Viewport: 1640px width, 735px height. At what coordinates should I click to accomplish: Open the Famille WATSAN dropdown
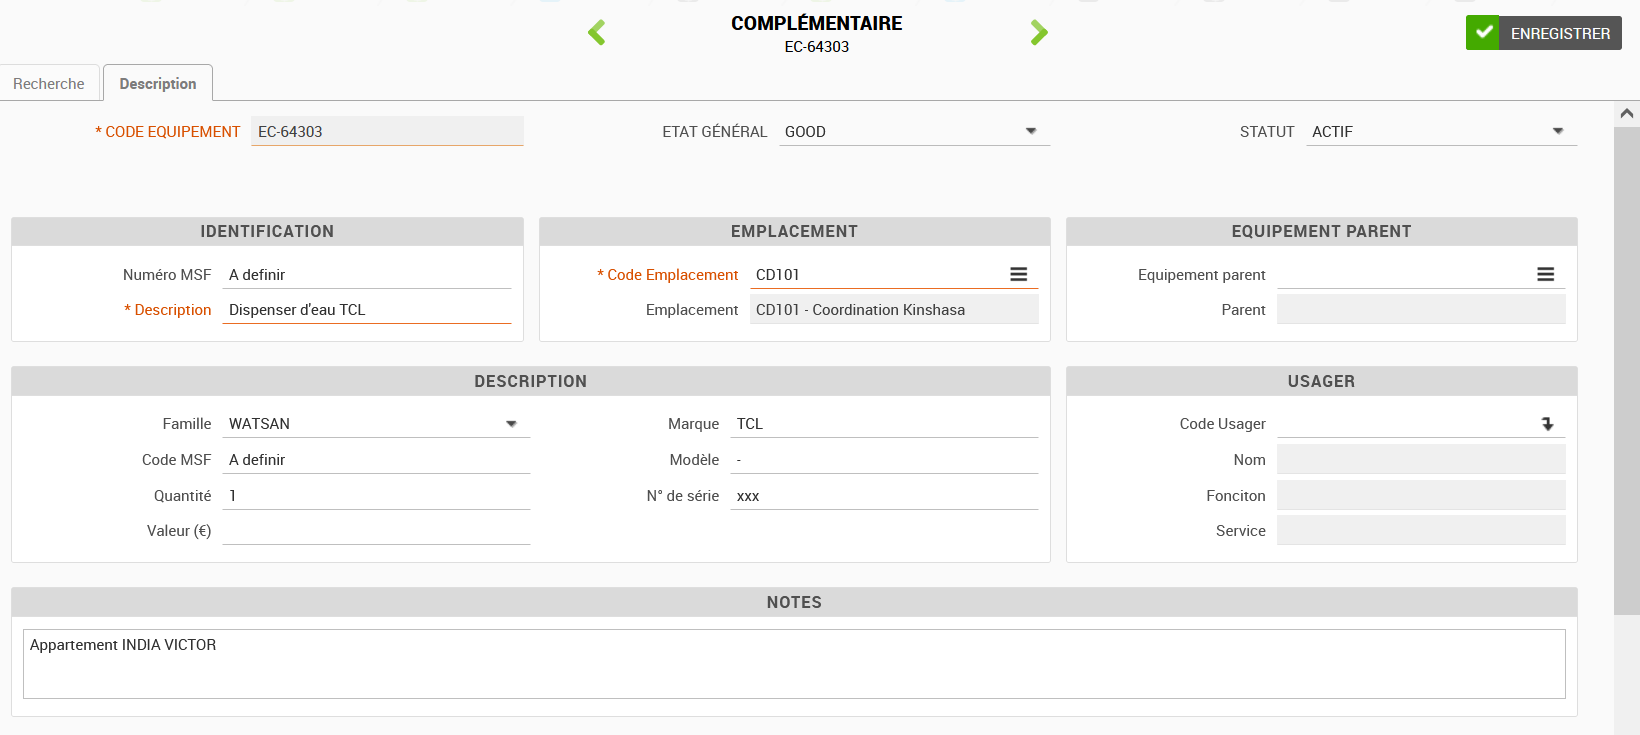coord(511,424)
